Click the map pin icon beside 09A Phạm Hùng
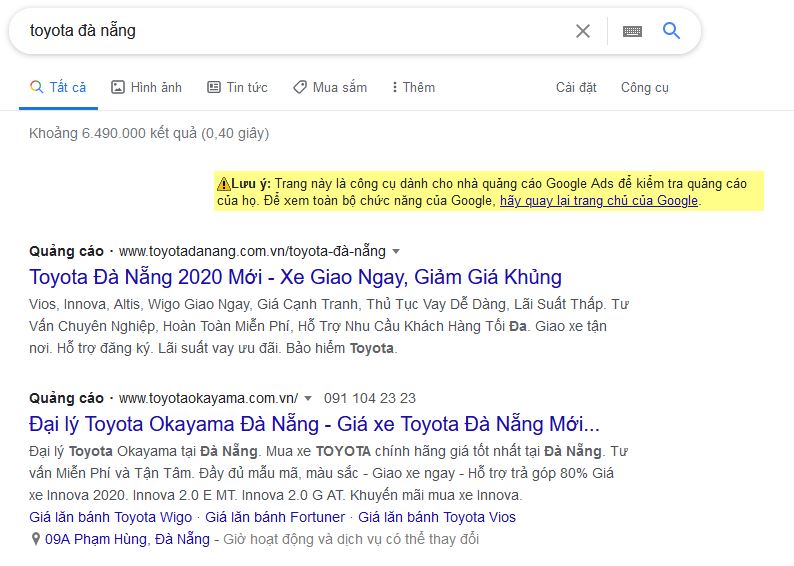794x566 pixels. [35, 539]
